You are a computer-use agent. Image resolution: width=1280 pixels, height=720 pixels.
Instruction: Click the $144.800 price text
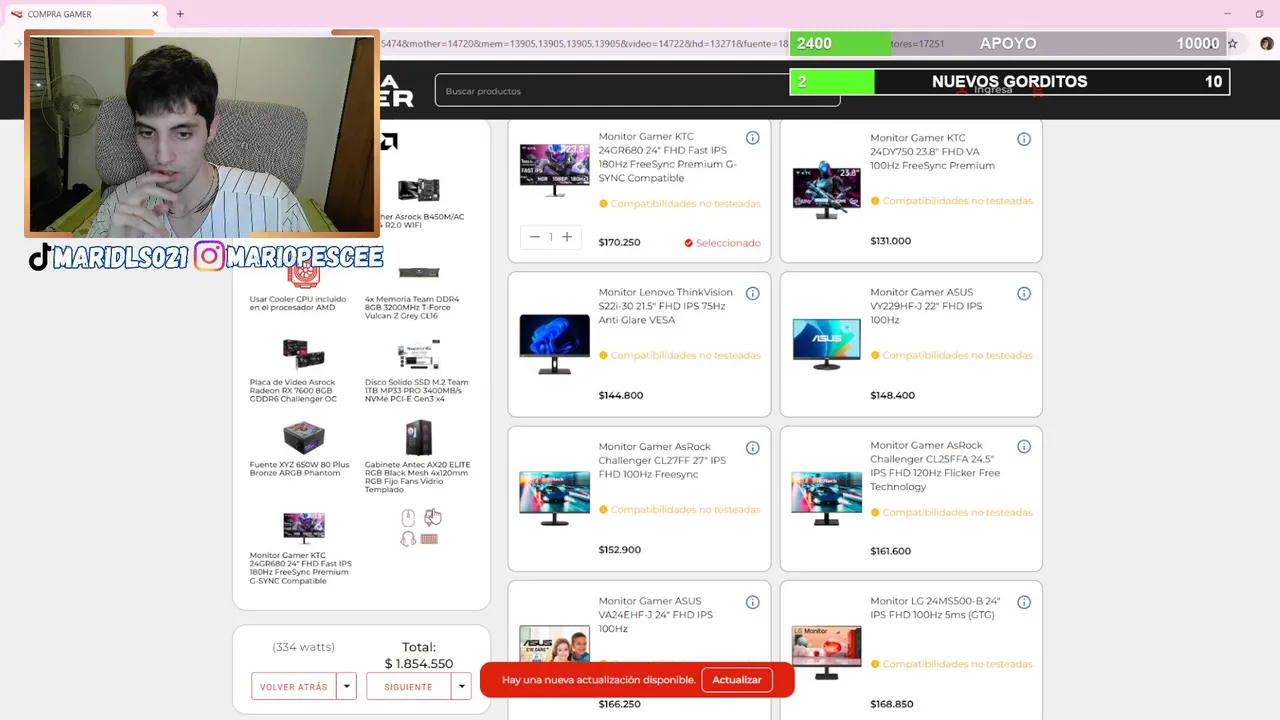click(620, 395)
